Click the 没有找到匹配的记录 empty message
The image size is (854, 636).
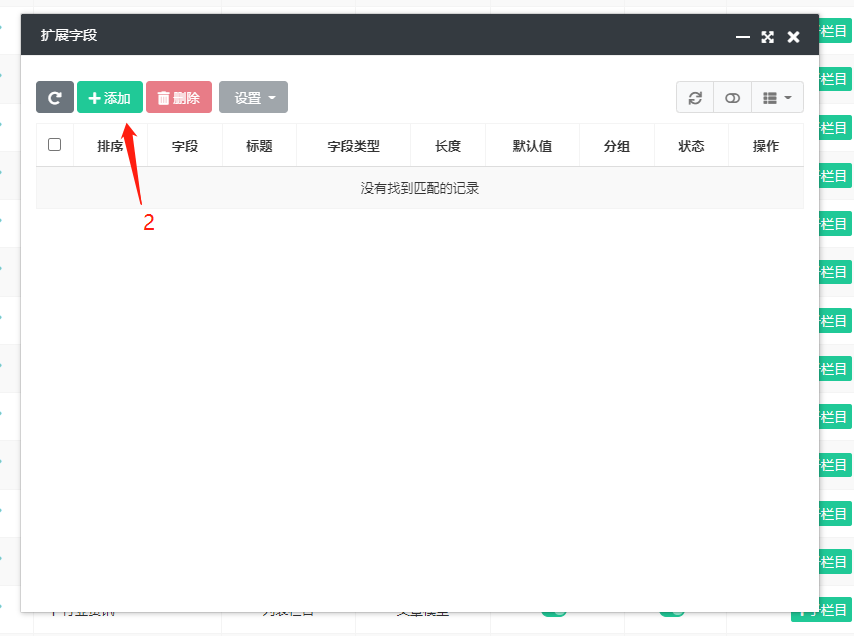coord(419,188)
